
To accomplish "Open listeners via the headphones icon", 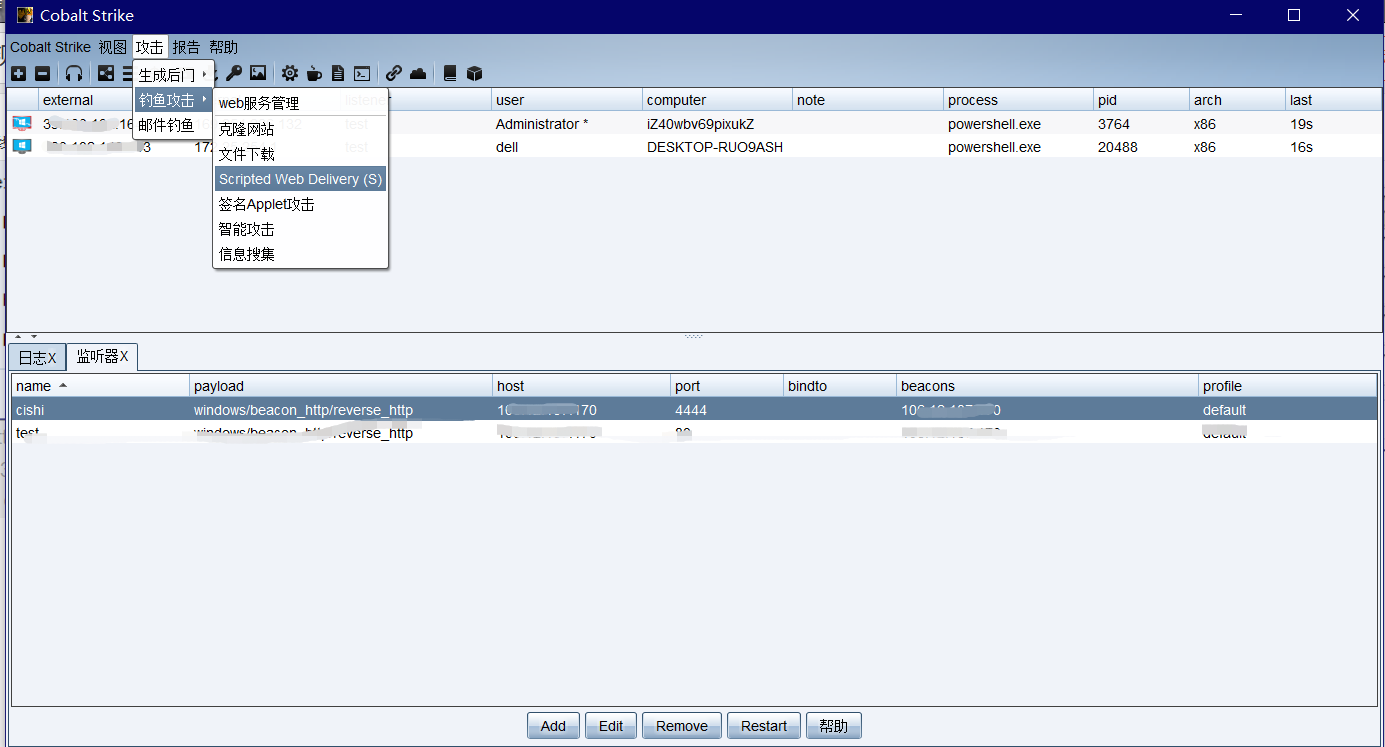I will pos(74,73).
